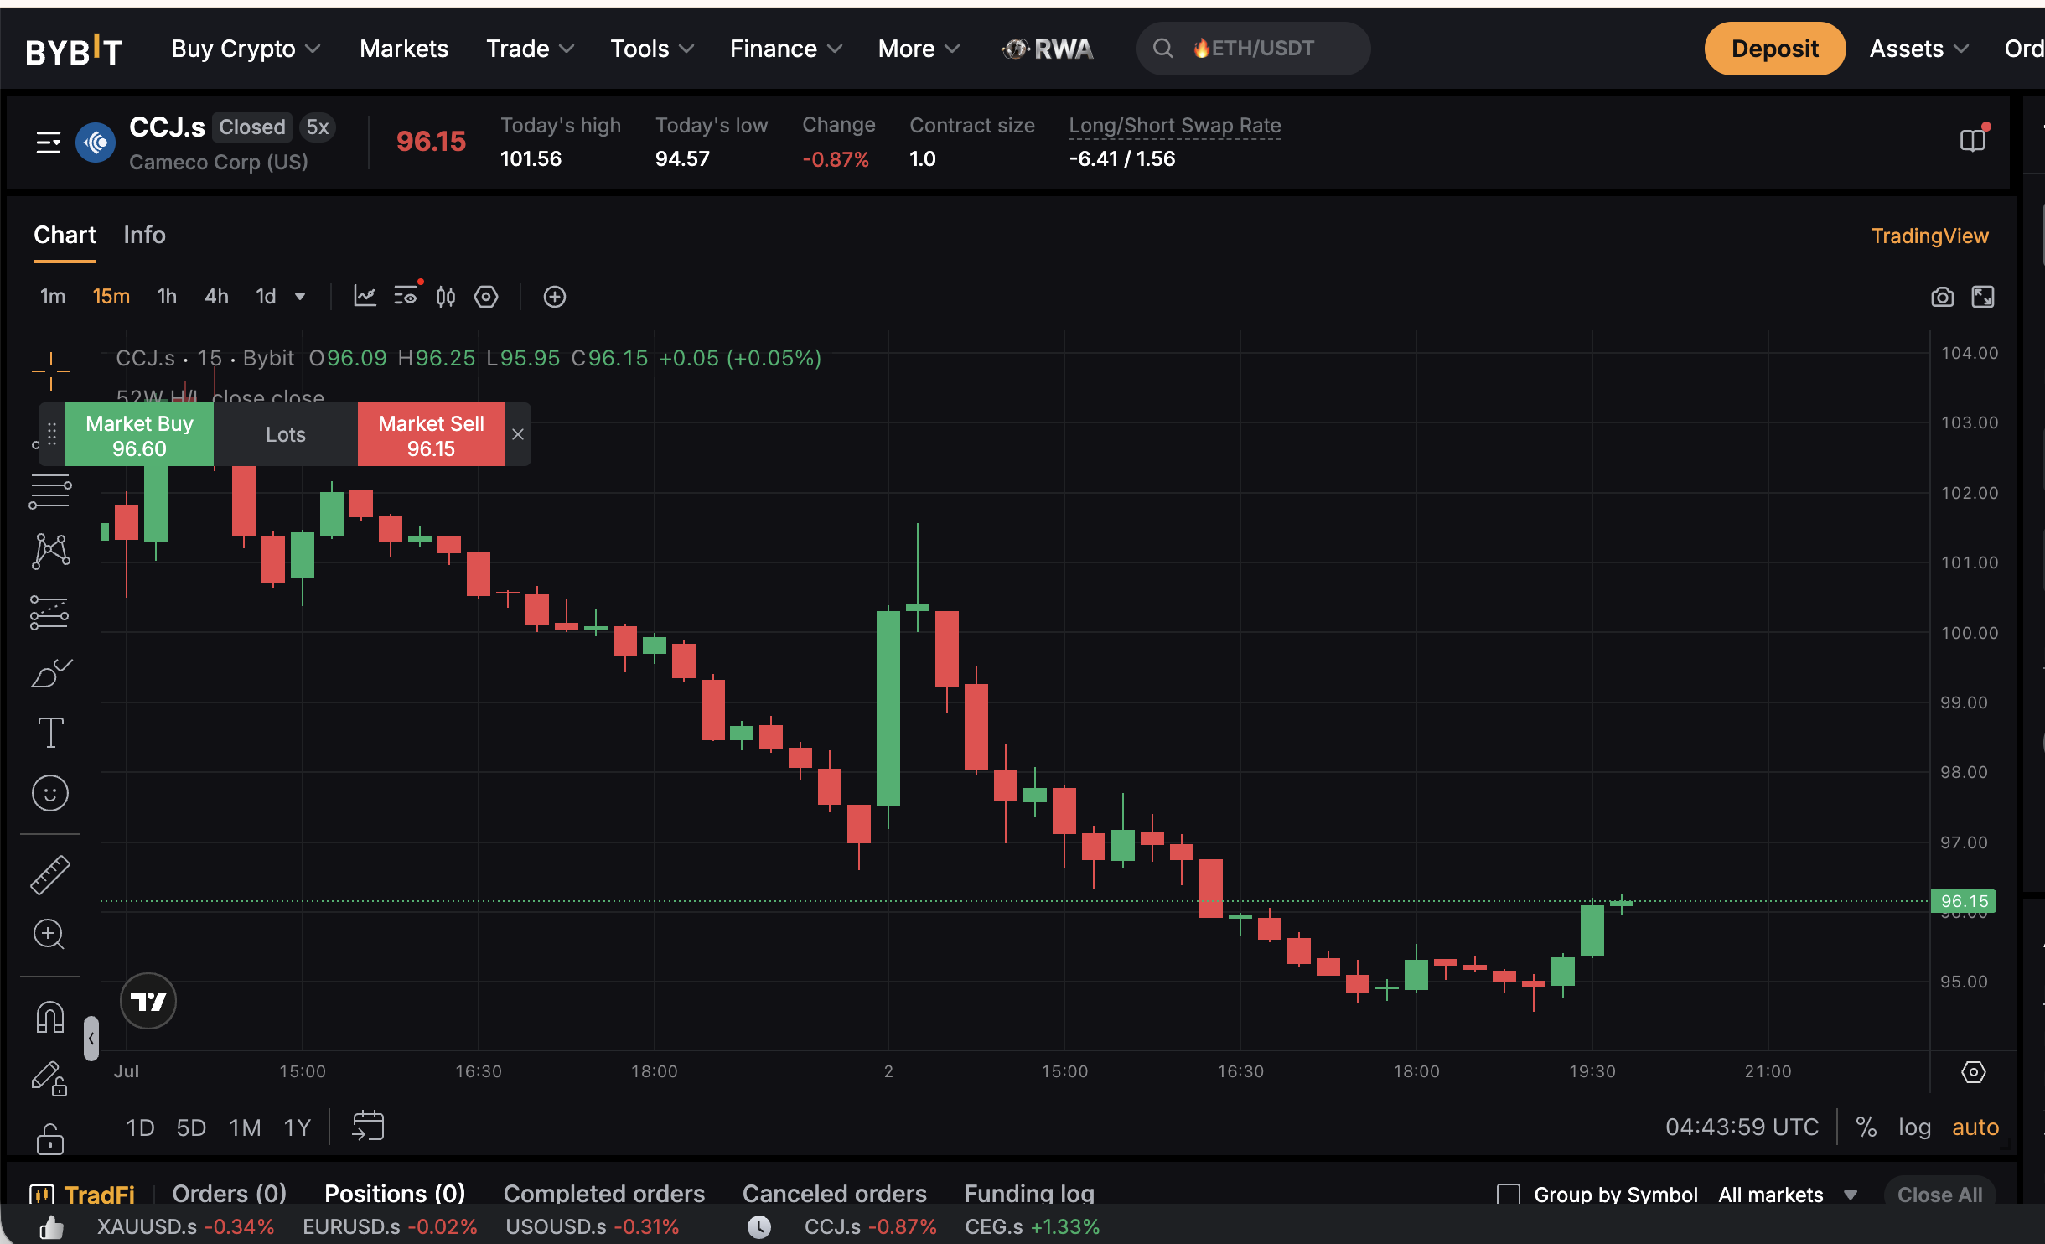Viewport: 2045px width, 1244px height.
Task: Toggle magnet snap mode
Action: 50,1017
